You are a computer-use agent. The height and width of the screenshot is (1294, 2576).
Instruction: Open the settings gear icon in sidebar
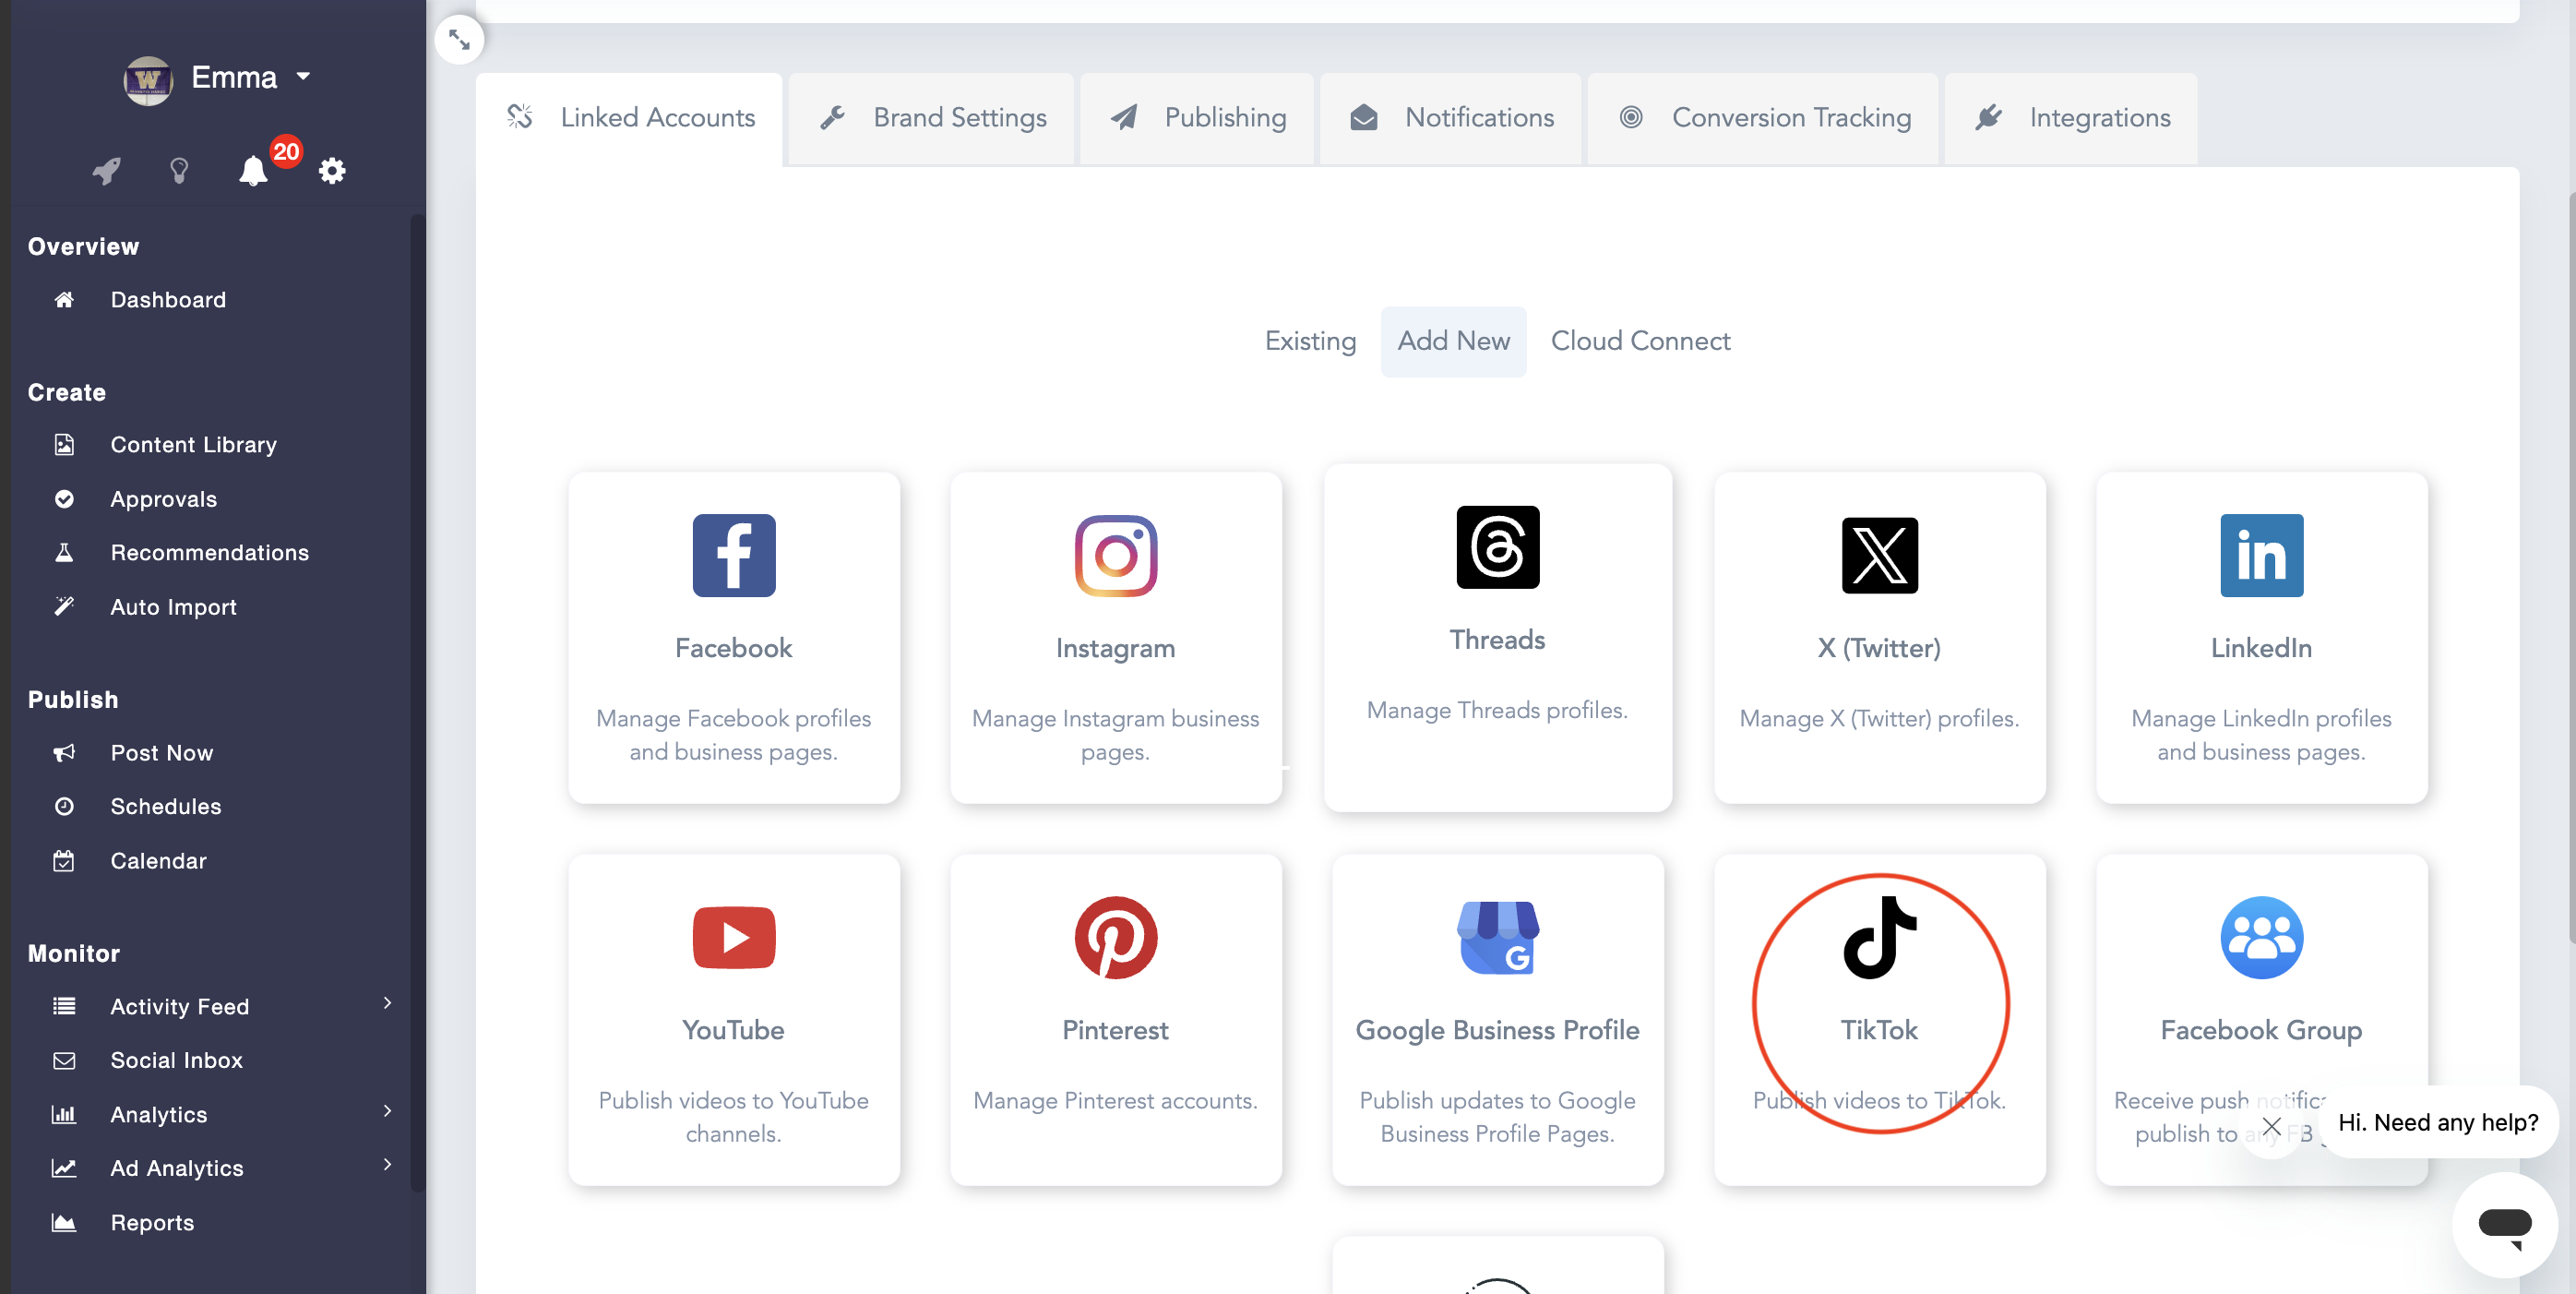(332, 171)
